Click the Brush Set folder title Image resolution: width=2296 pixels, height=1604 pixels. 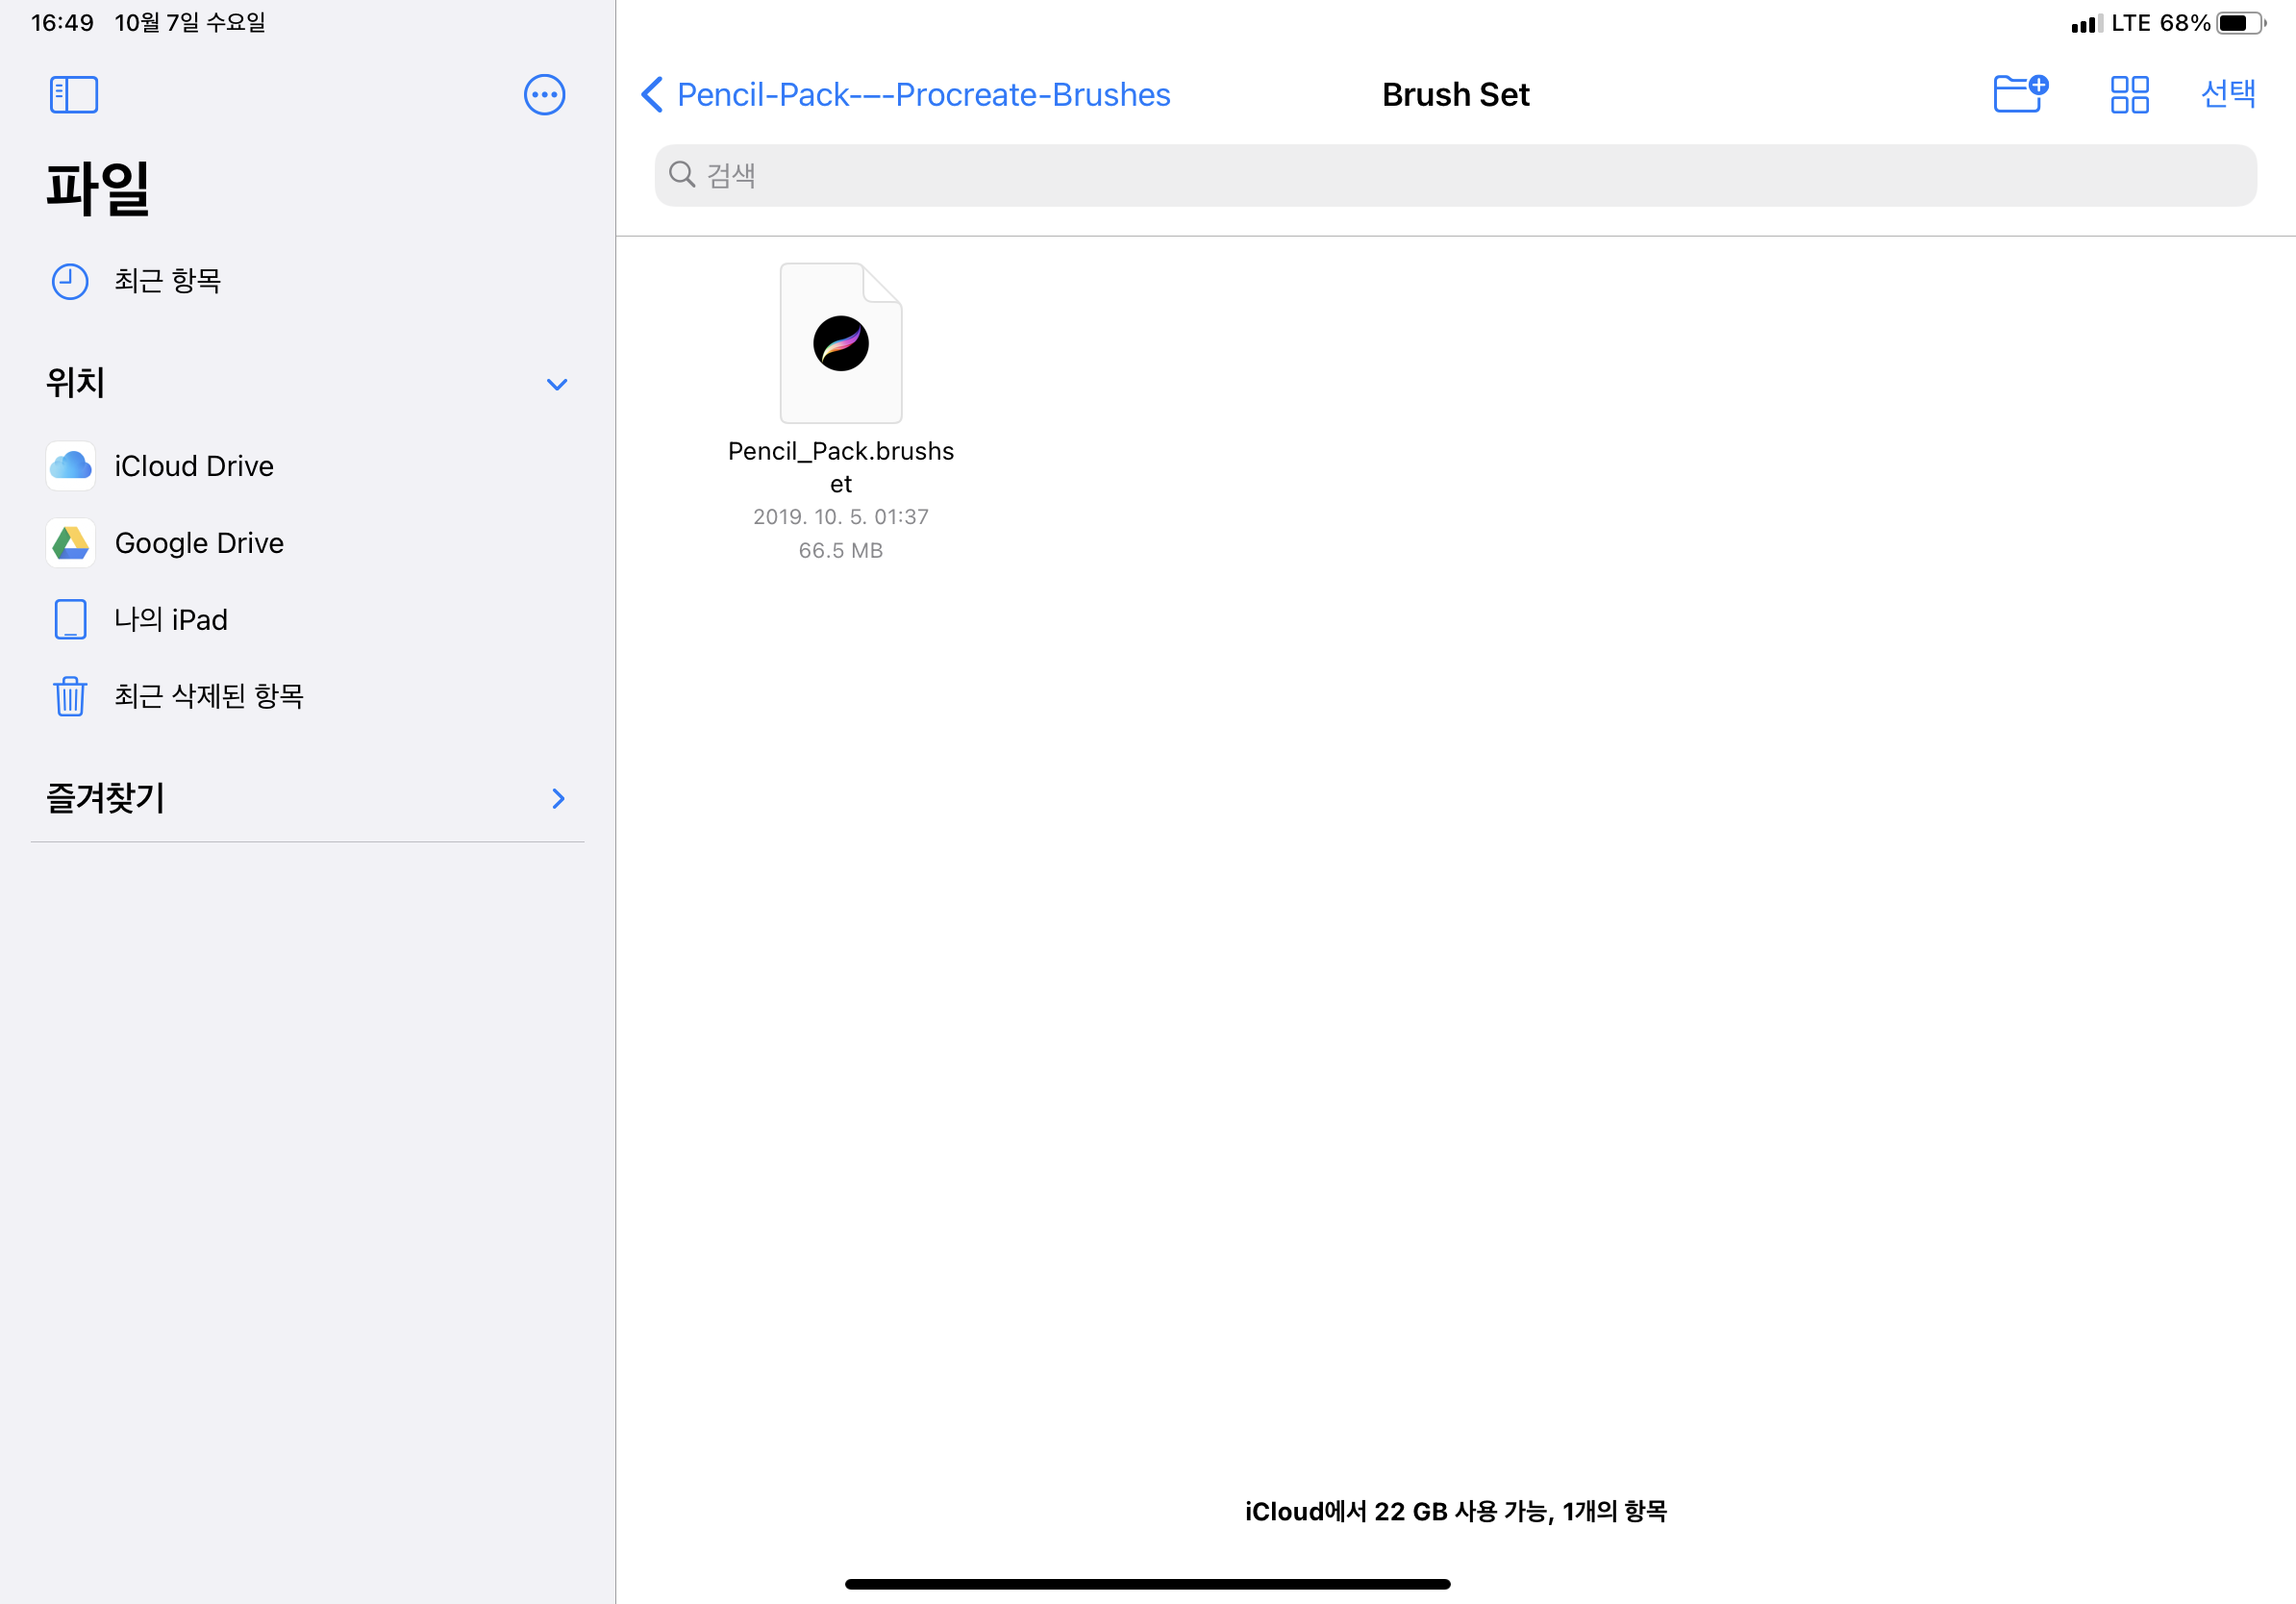pyautogui.click(x=1455, y=95)
